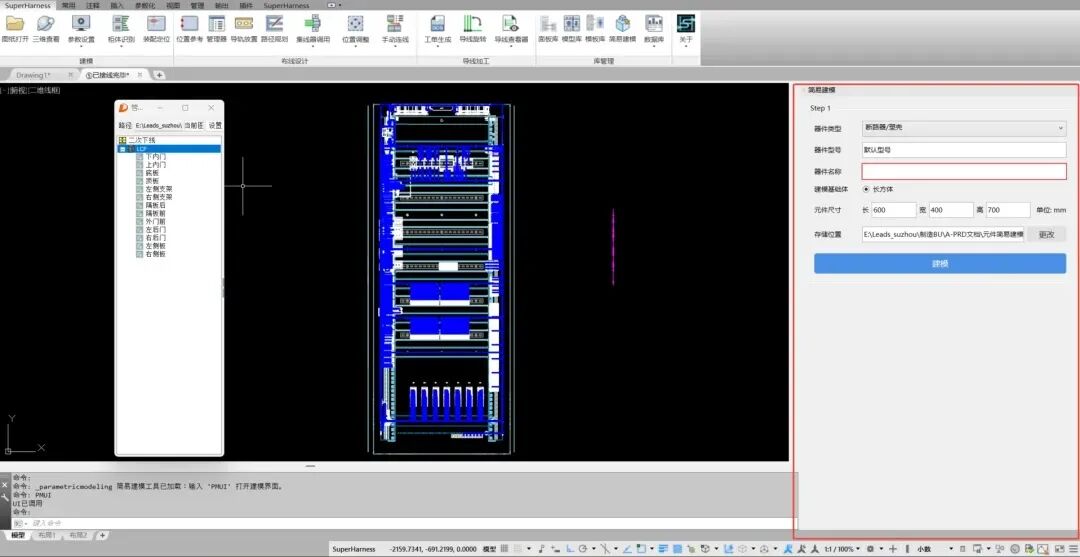Open the 注释 ribbon tab
Viewport: 1080px width, 557px height.
[x=93, y=5]
